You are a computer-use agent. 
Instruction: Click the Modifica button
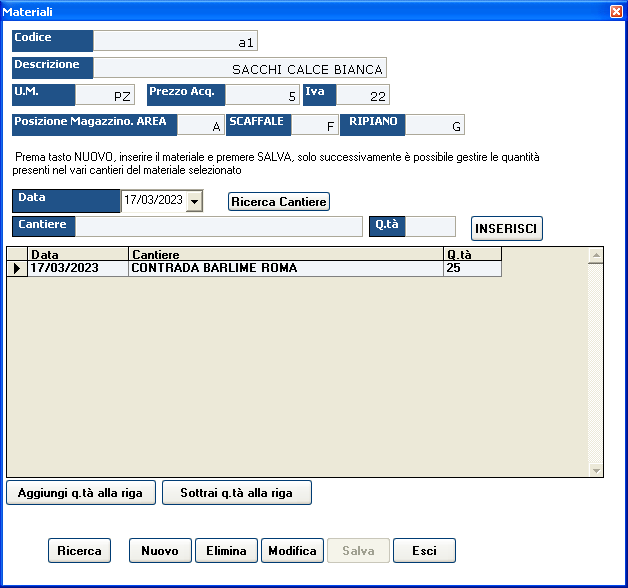292,550
